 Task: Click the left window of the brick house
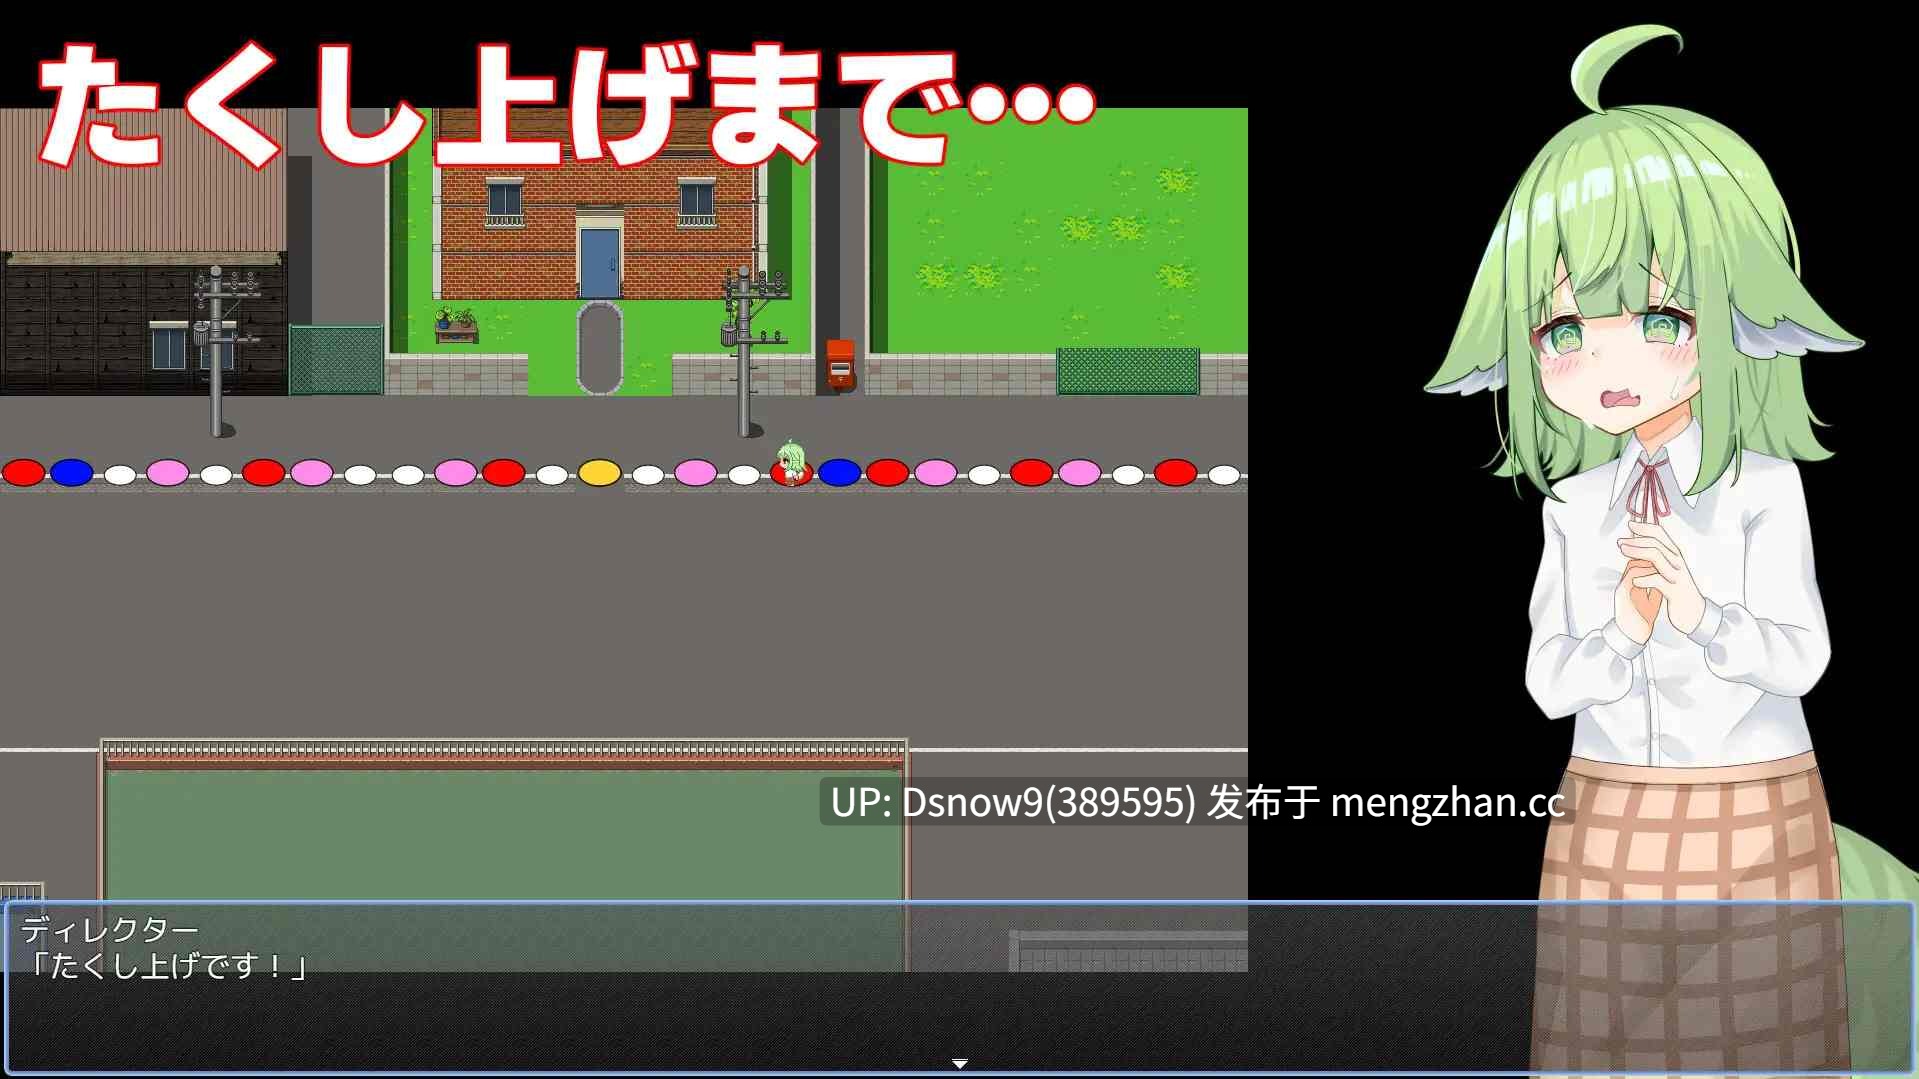[505, 203]
